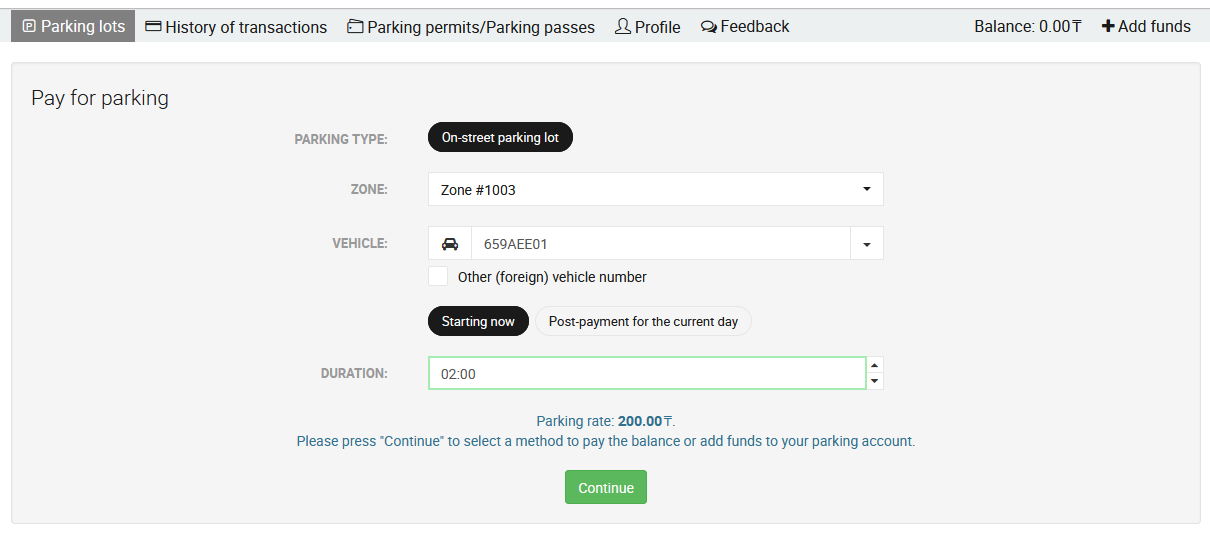Image resolution: width=1210 pixels, height=537 pixels.
Task: Expand the vehicle number dropdown arrow
Action: pyautogui.click(x=866, y=244)
